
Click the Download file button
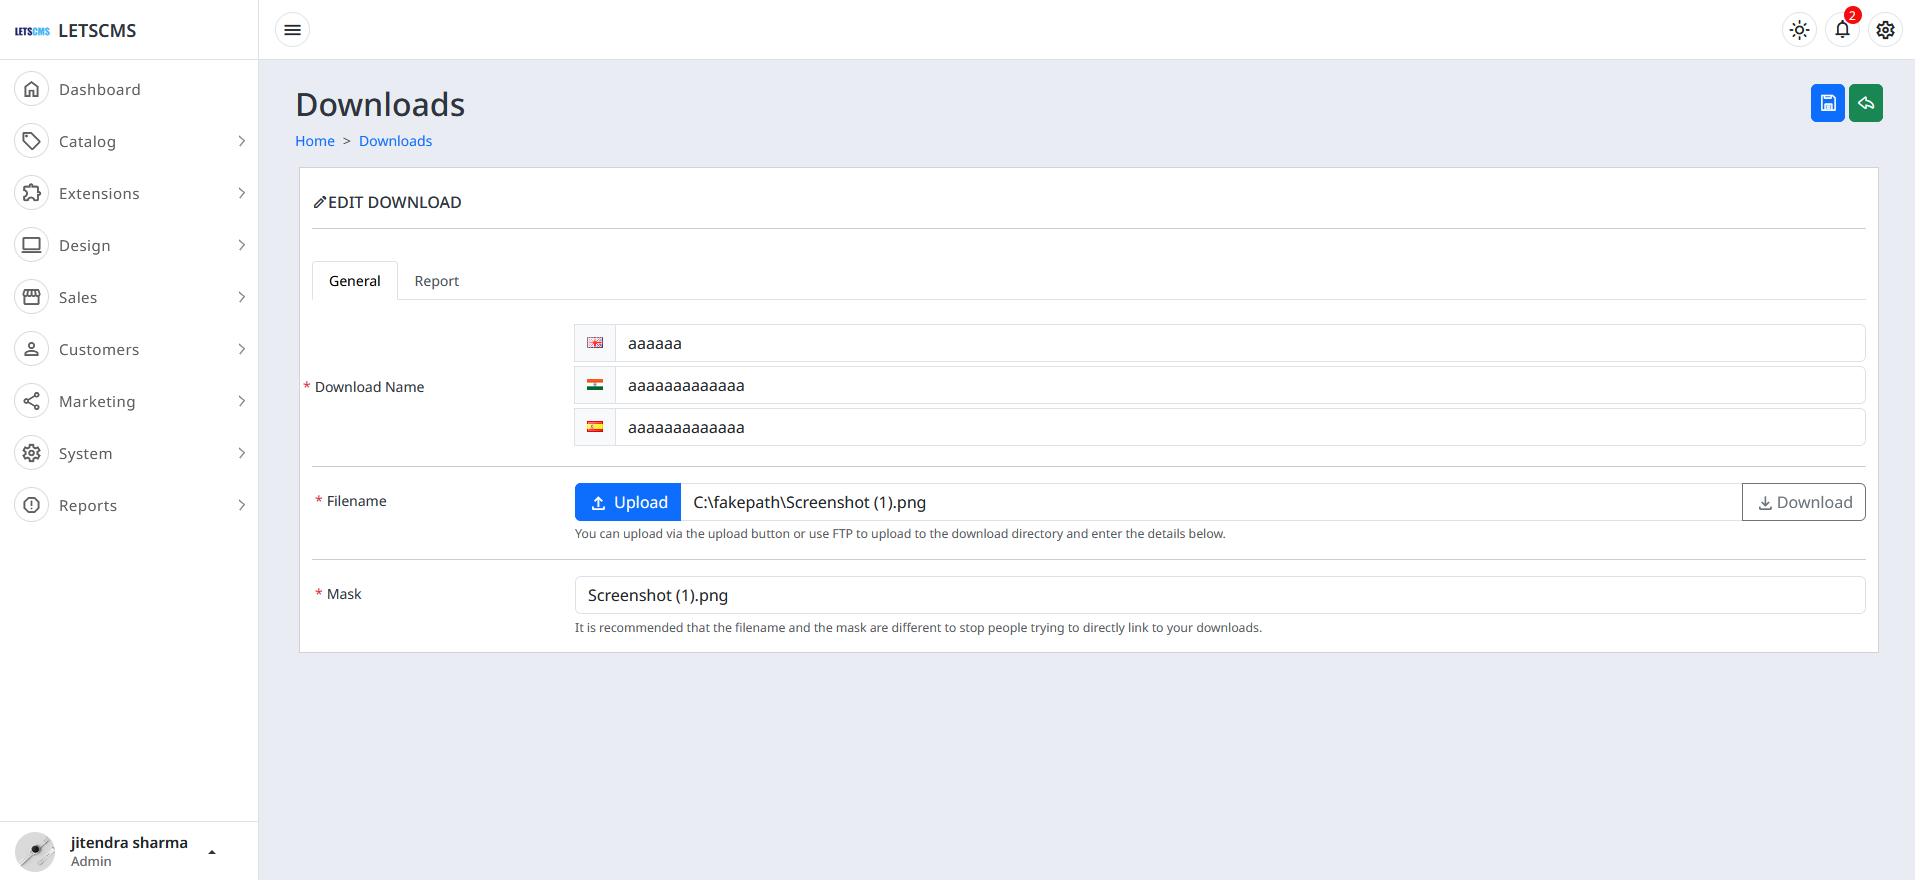(1803, 502)
